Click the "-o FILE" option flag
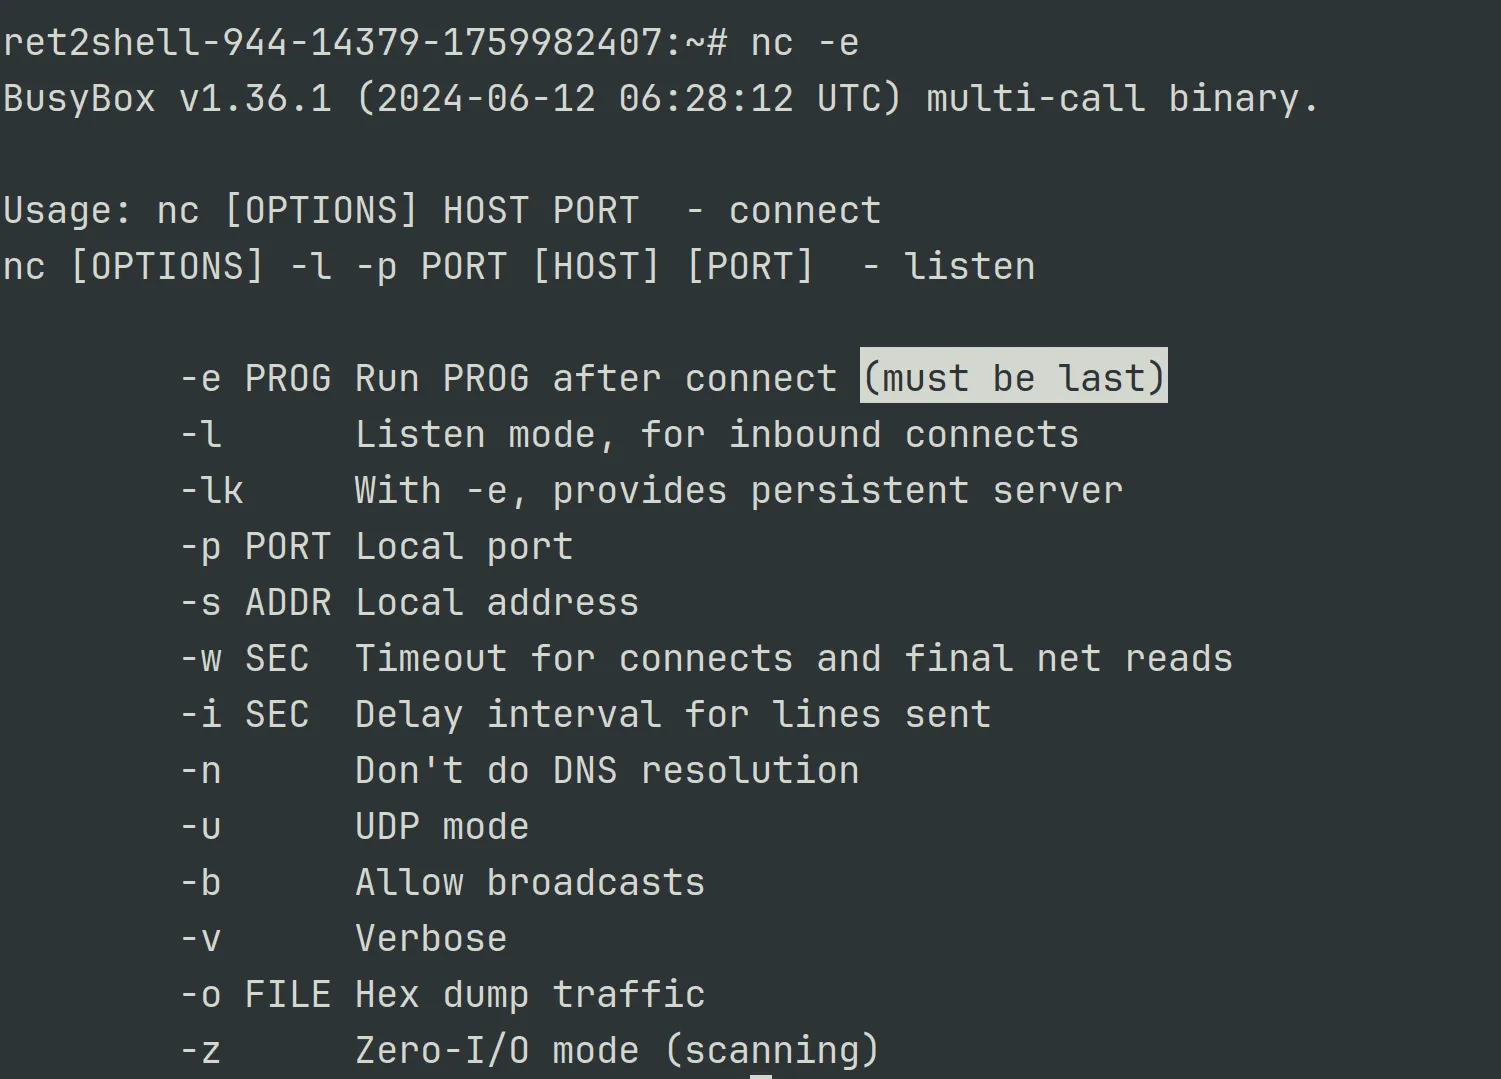 [x=255, y=994]
